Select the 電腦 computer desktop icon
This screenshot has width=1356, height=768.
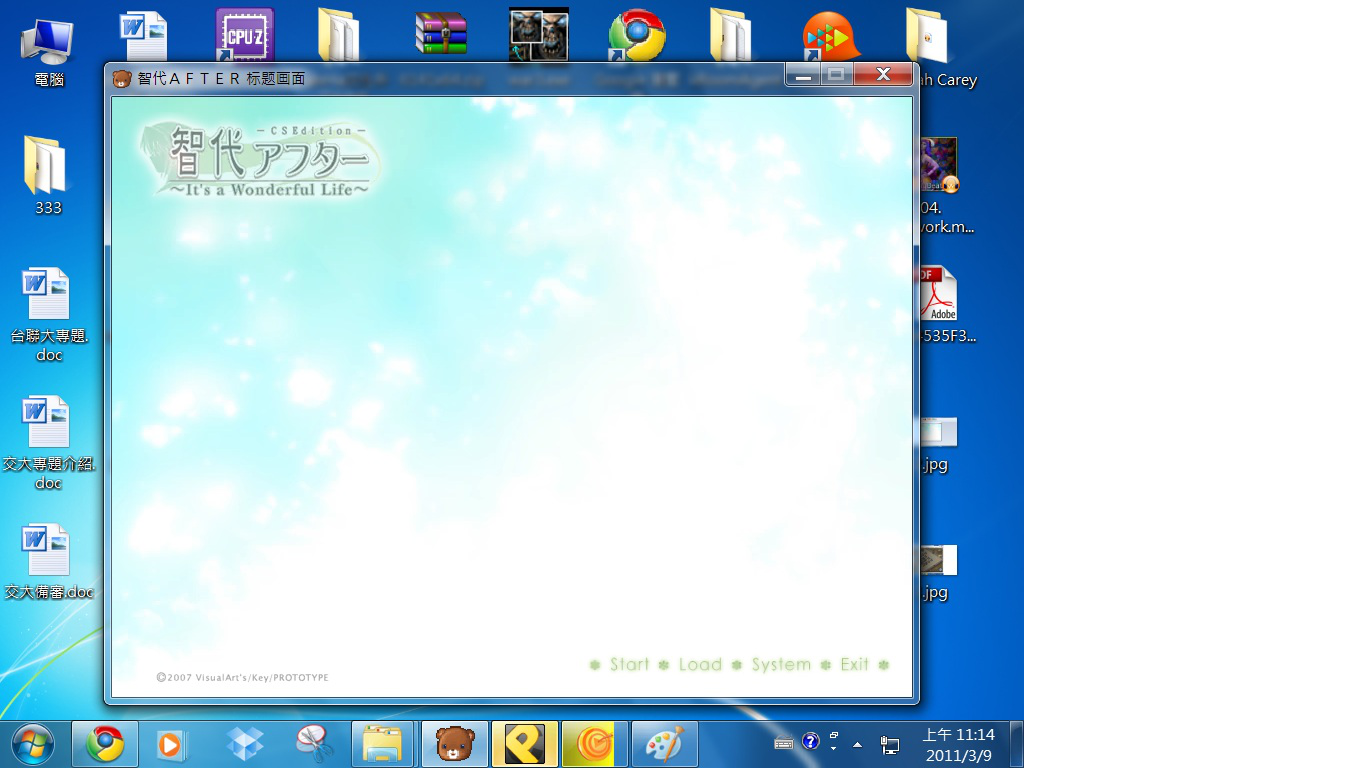click(x=47, y=52)
